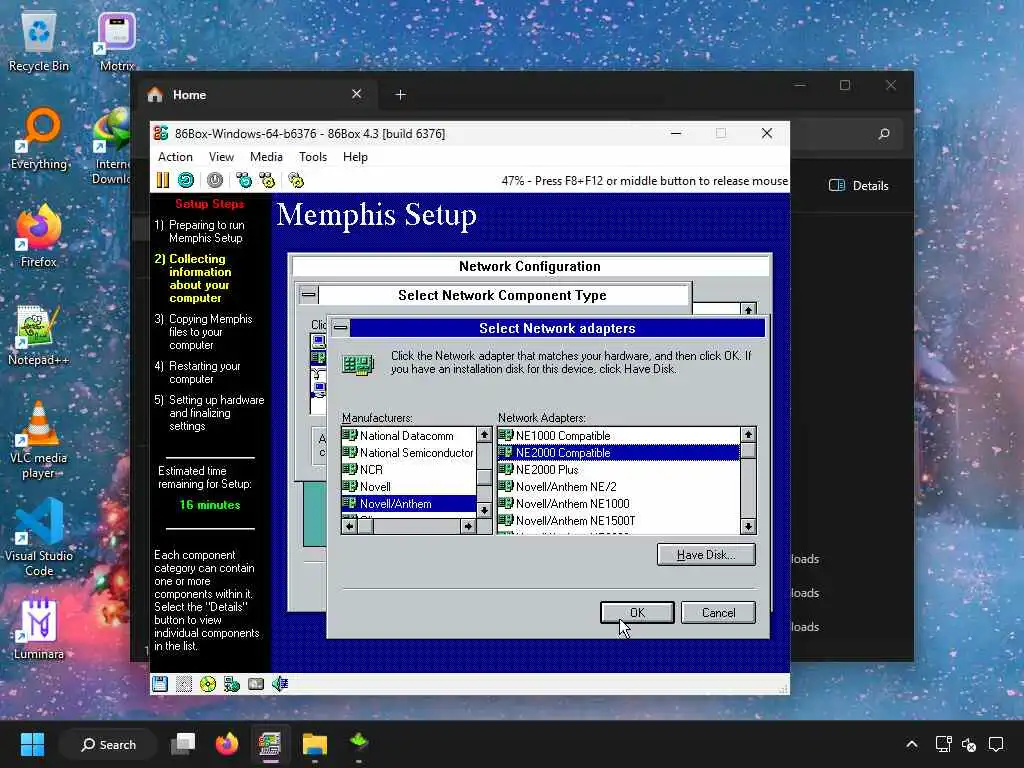Image resolution: width=1024 pixels, height=768 pixels.
Task: Click the Manufacturers list left arrow
Action: tap(349, 526)
